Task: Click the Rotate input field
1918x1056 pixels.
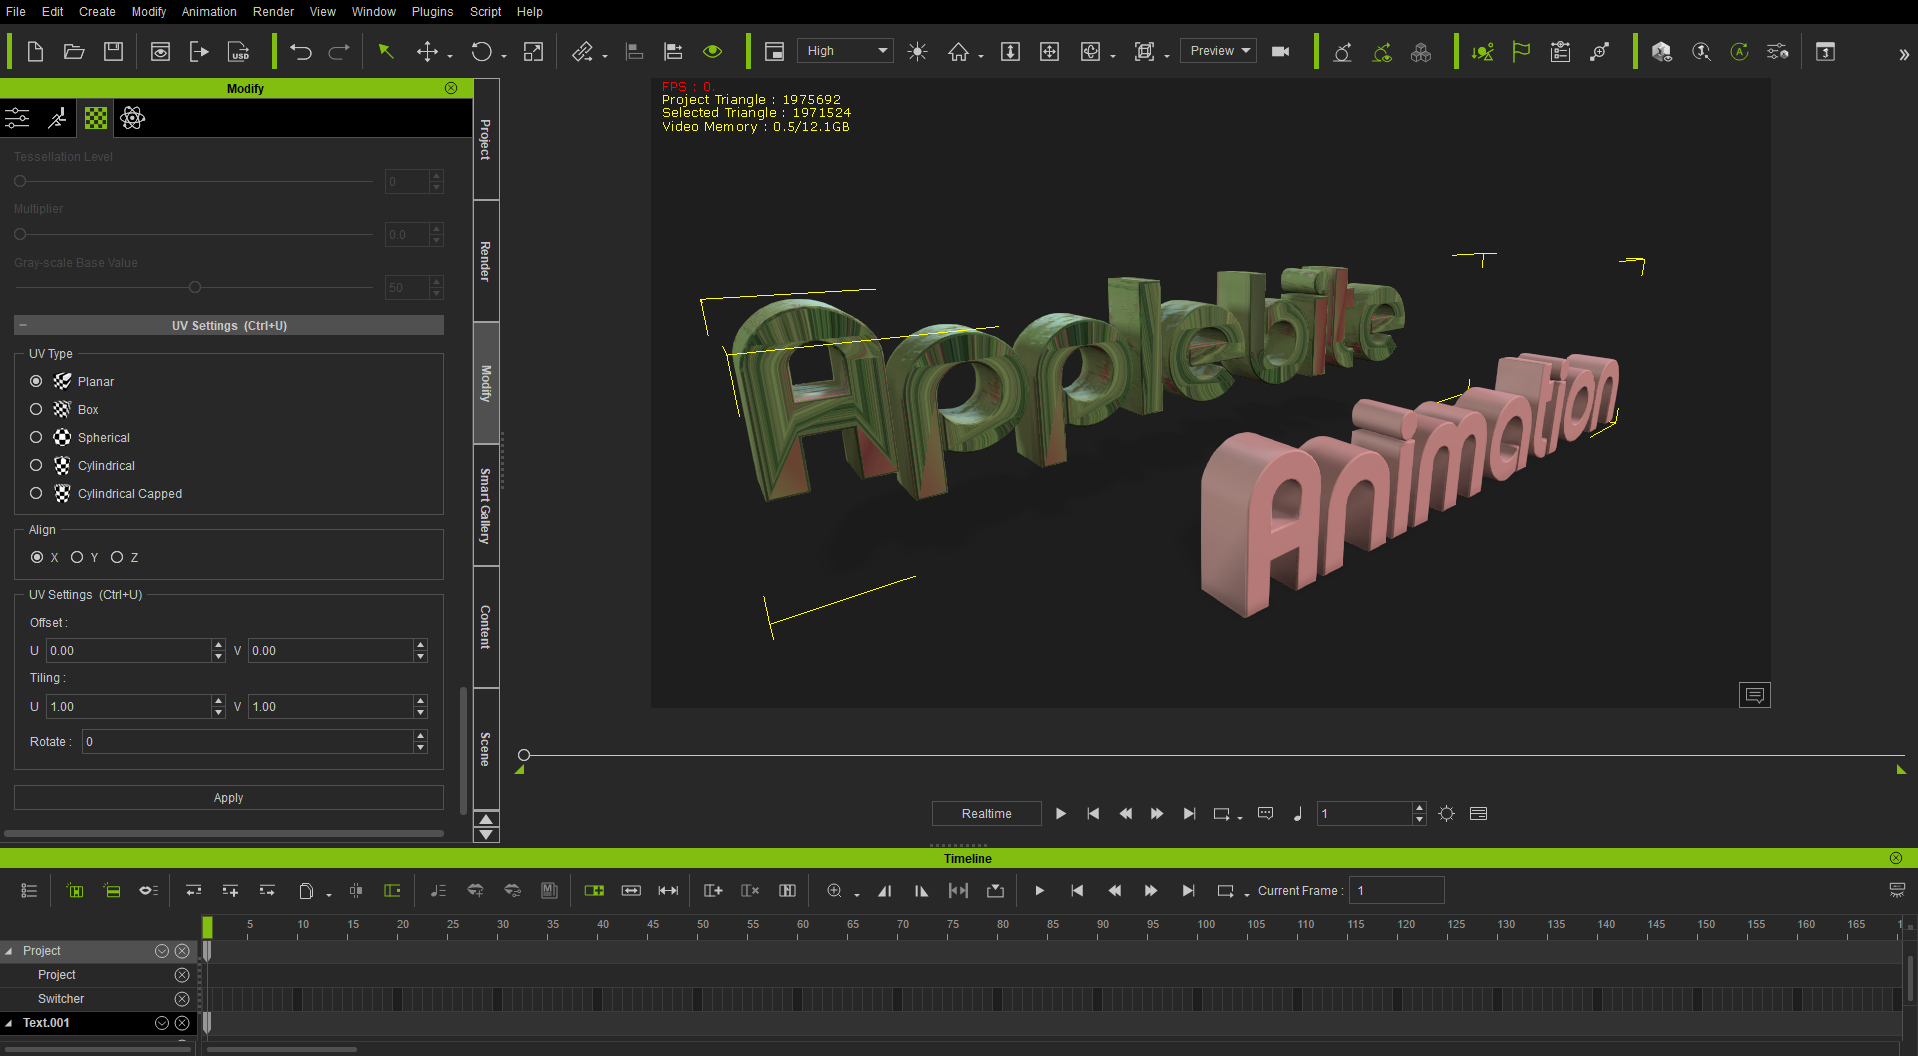Action: pos(247,742)
